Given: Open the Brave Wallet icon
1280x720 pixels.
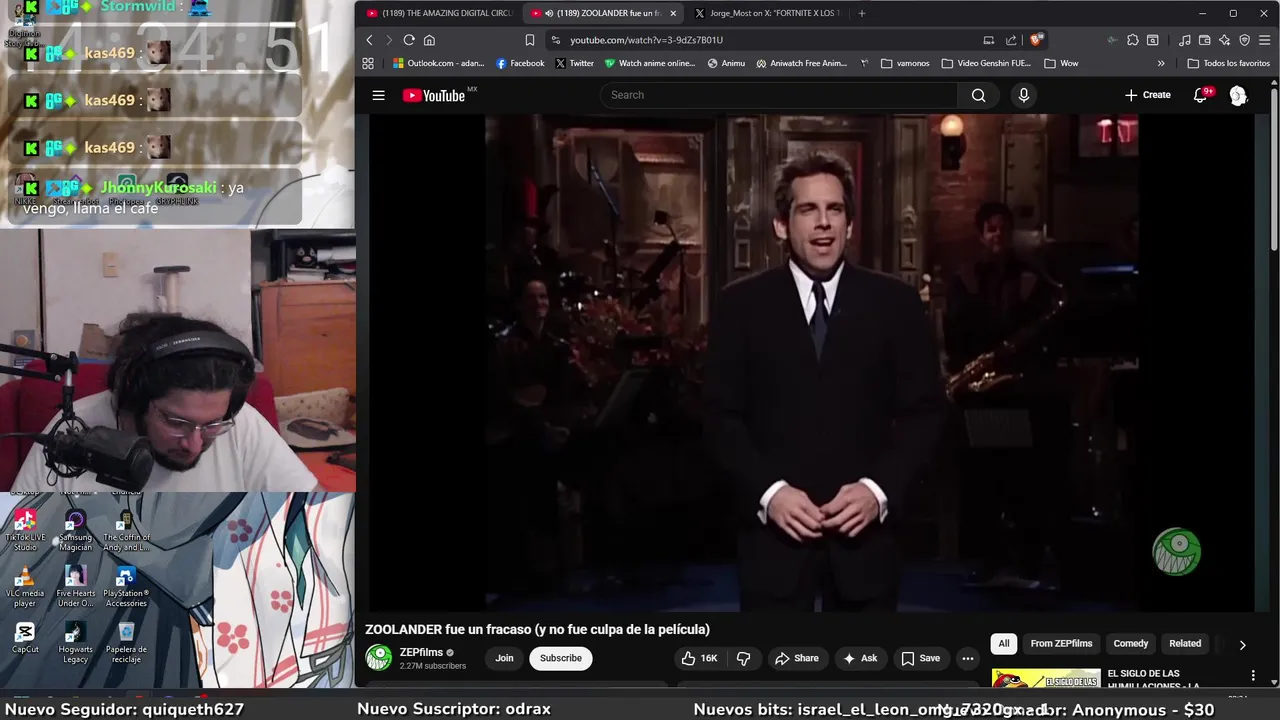Looking at the screenshot, I should click(1205, 40).
